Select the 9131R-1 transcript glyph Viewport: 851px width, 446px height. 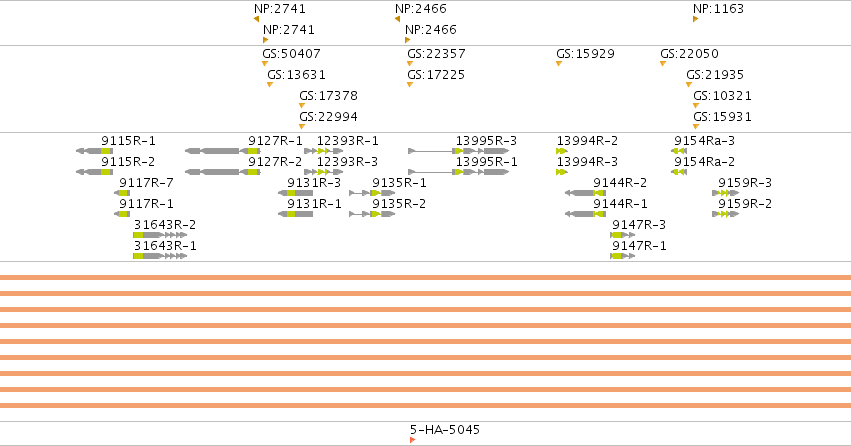pyautogui.click(x=296, y=214)
